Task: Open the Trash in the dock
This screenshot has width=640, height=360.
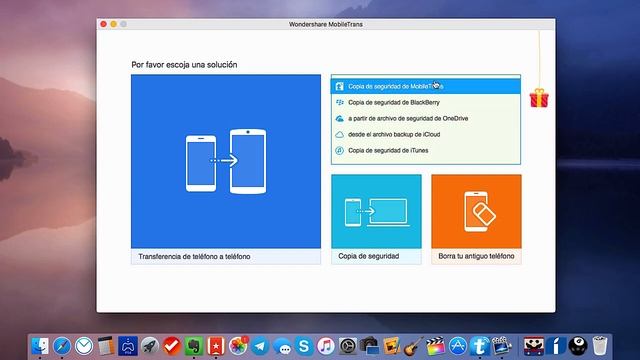Action: 600,346
